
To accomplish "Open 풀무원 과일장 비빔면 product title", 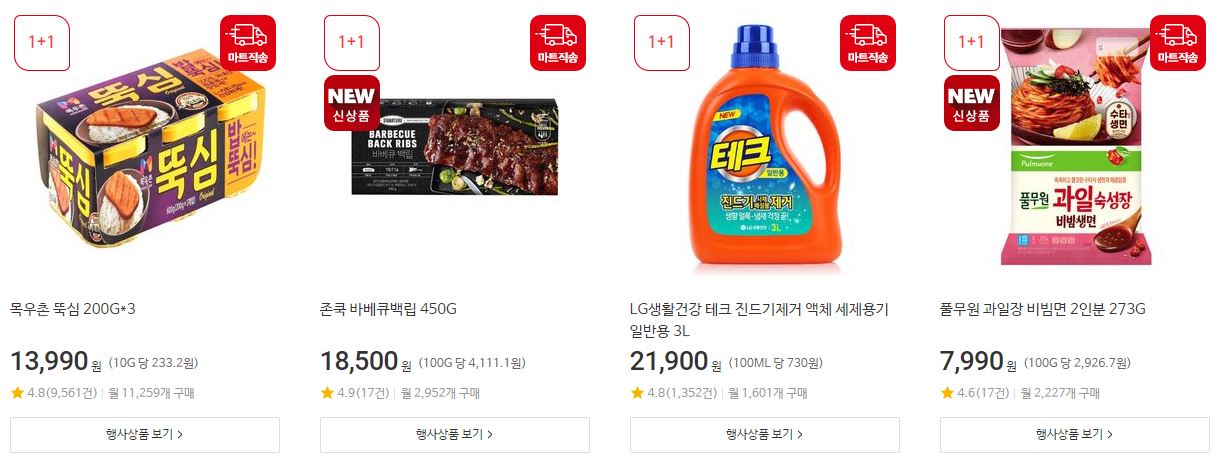I will [x=1043, y=309].
